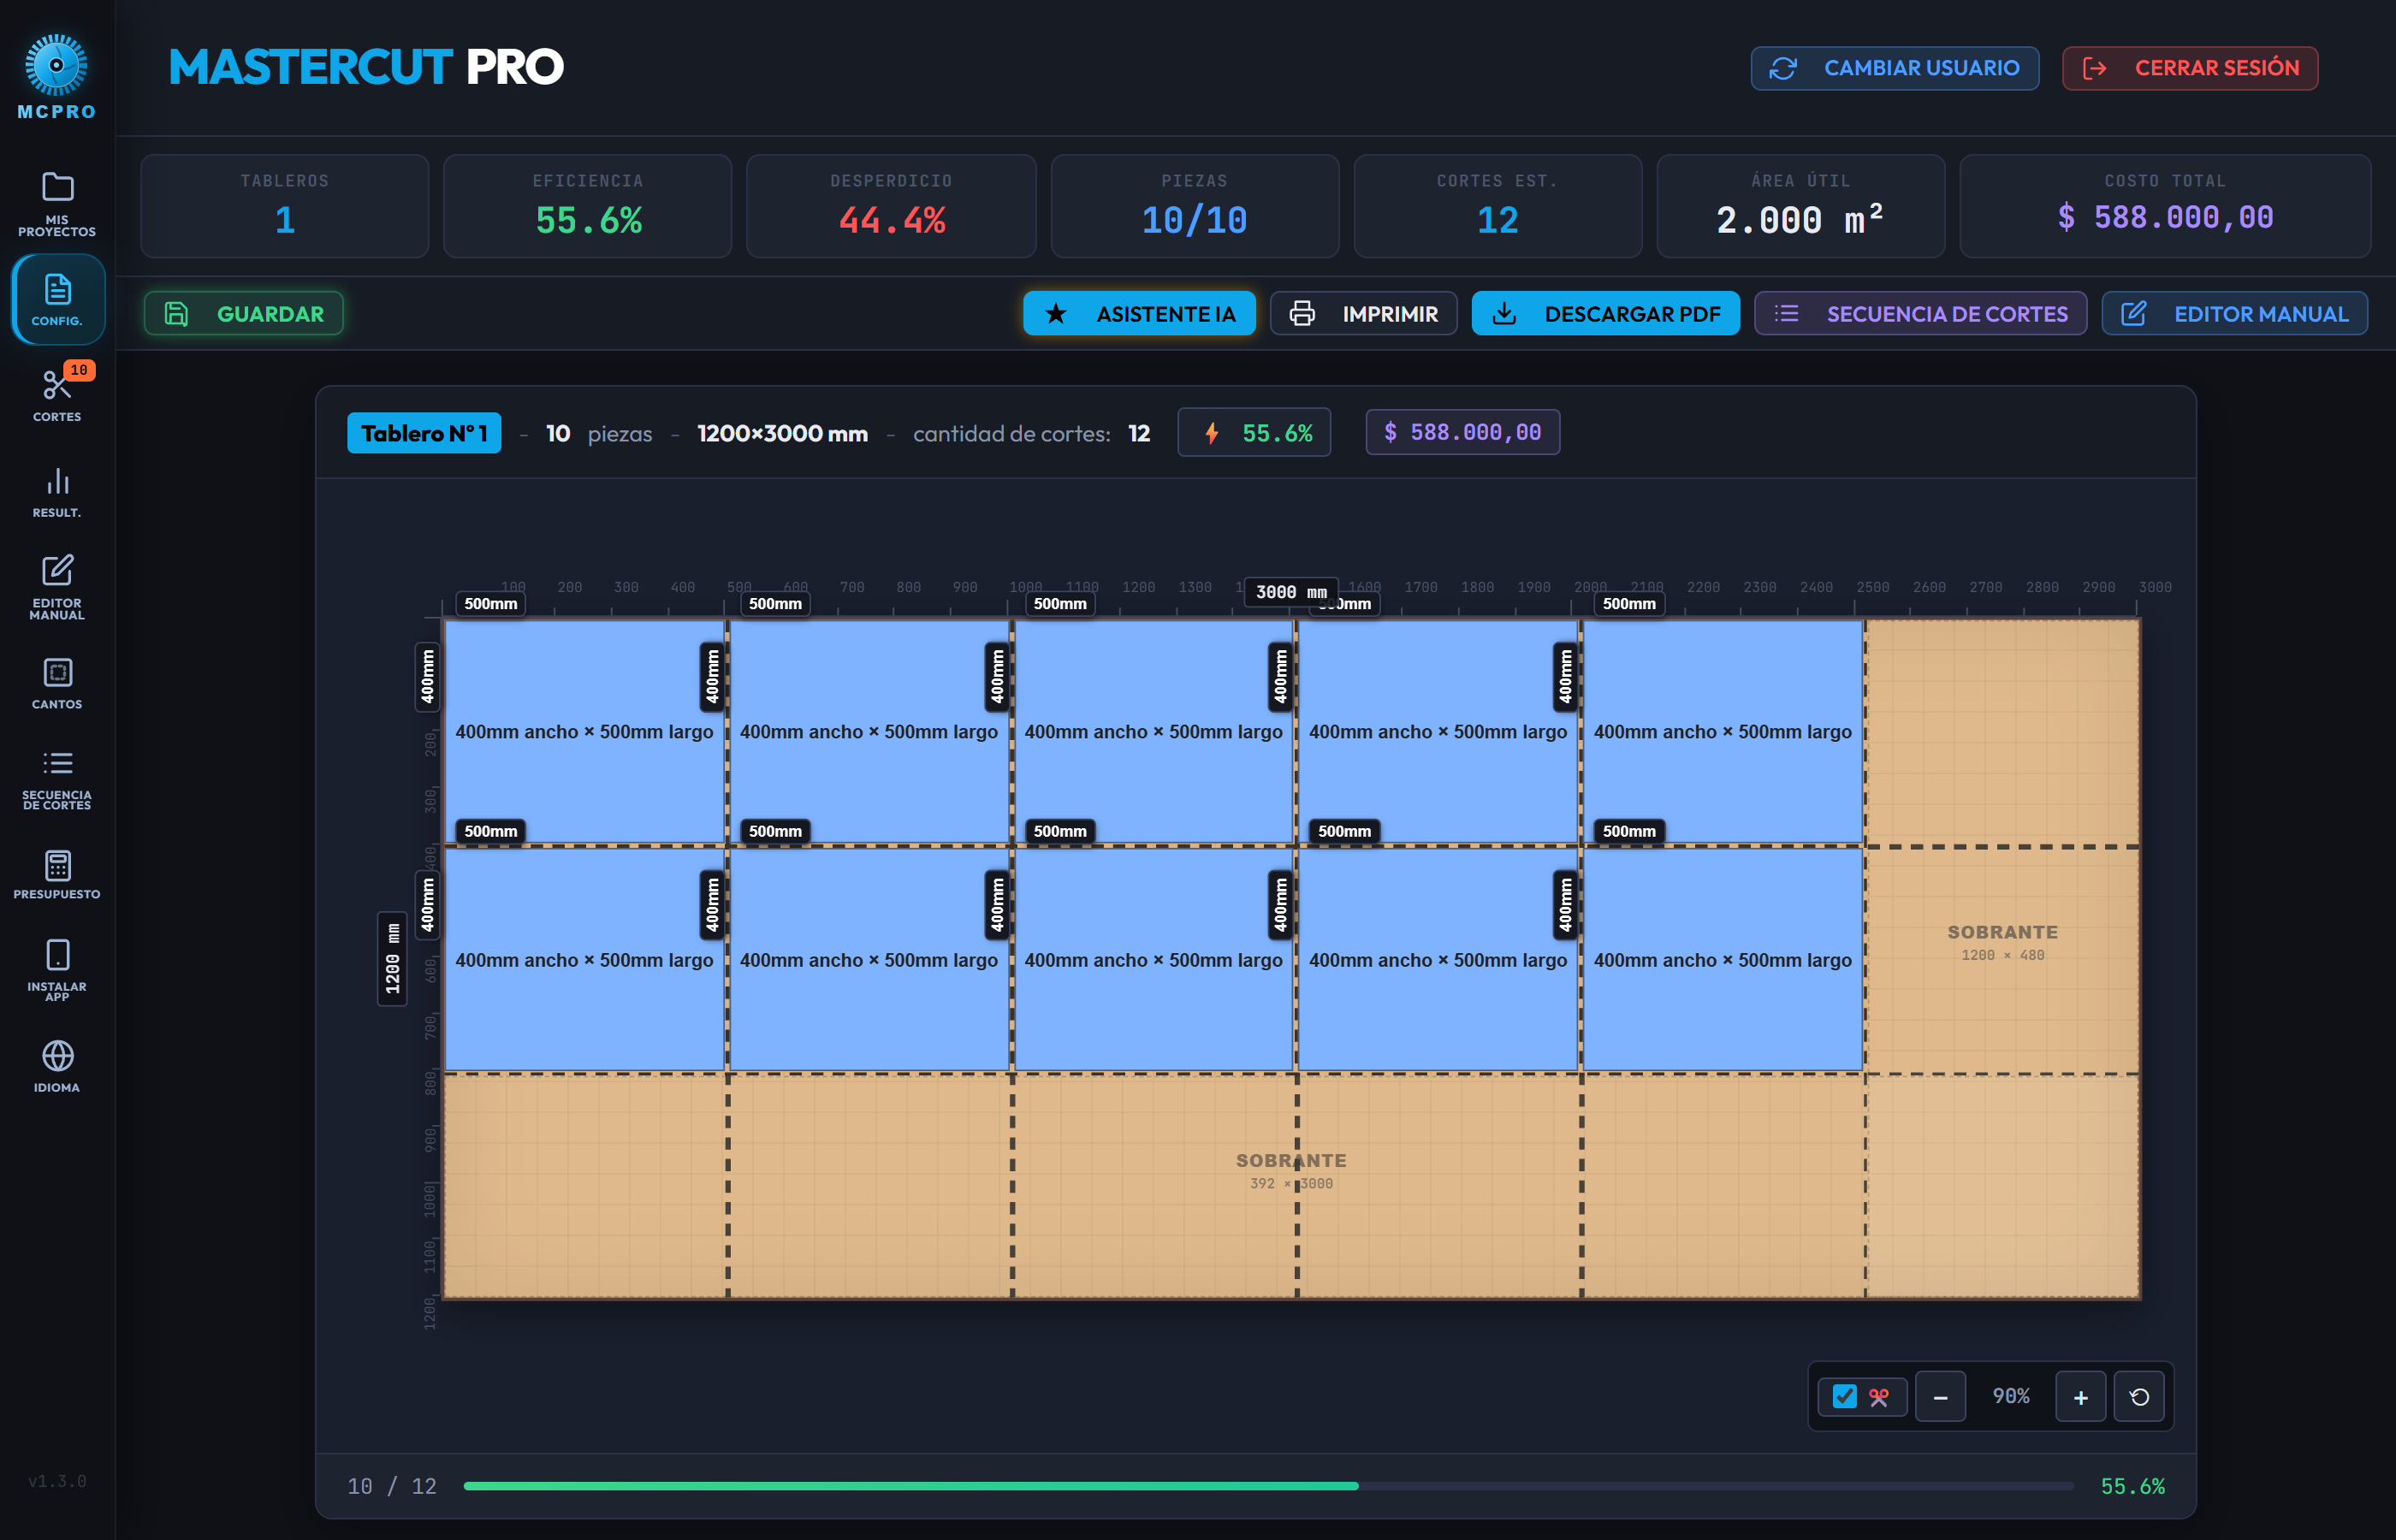Click the lightning bolt efficiency icon
This screenshot has width=2396, height=1540.
1212,433
